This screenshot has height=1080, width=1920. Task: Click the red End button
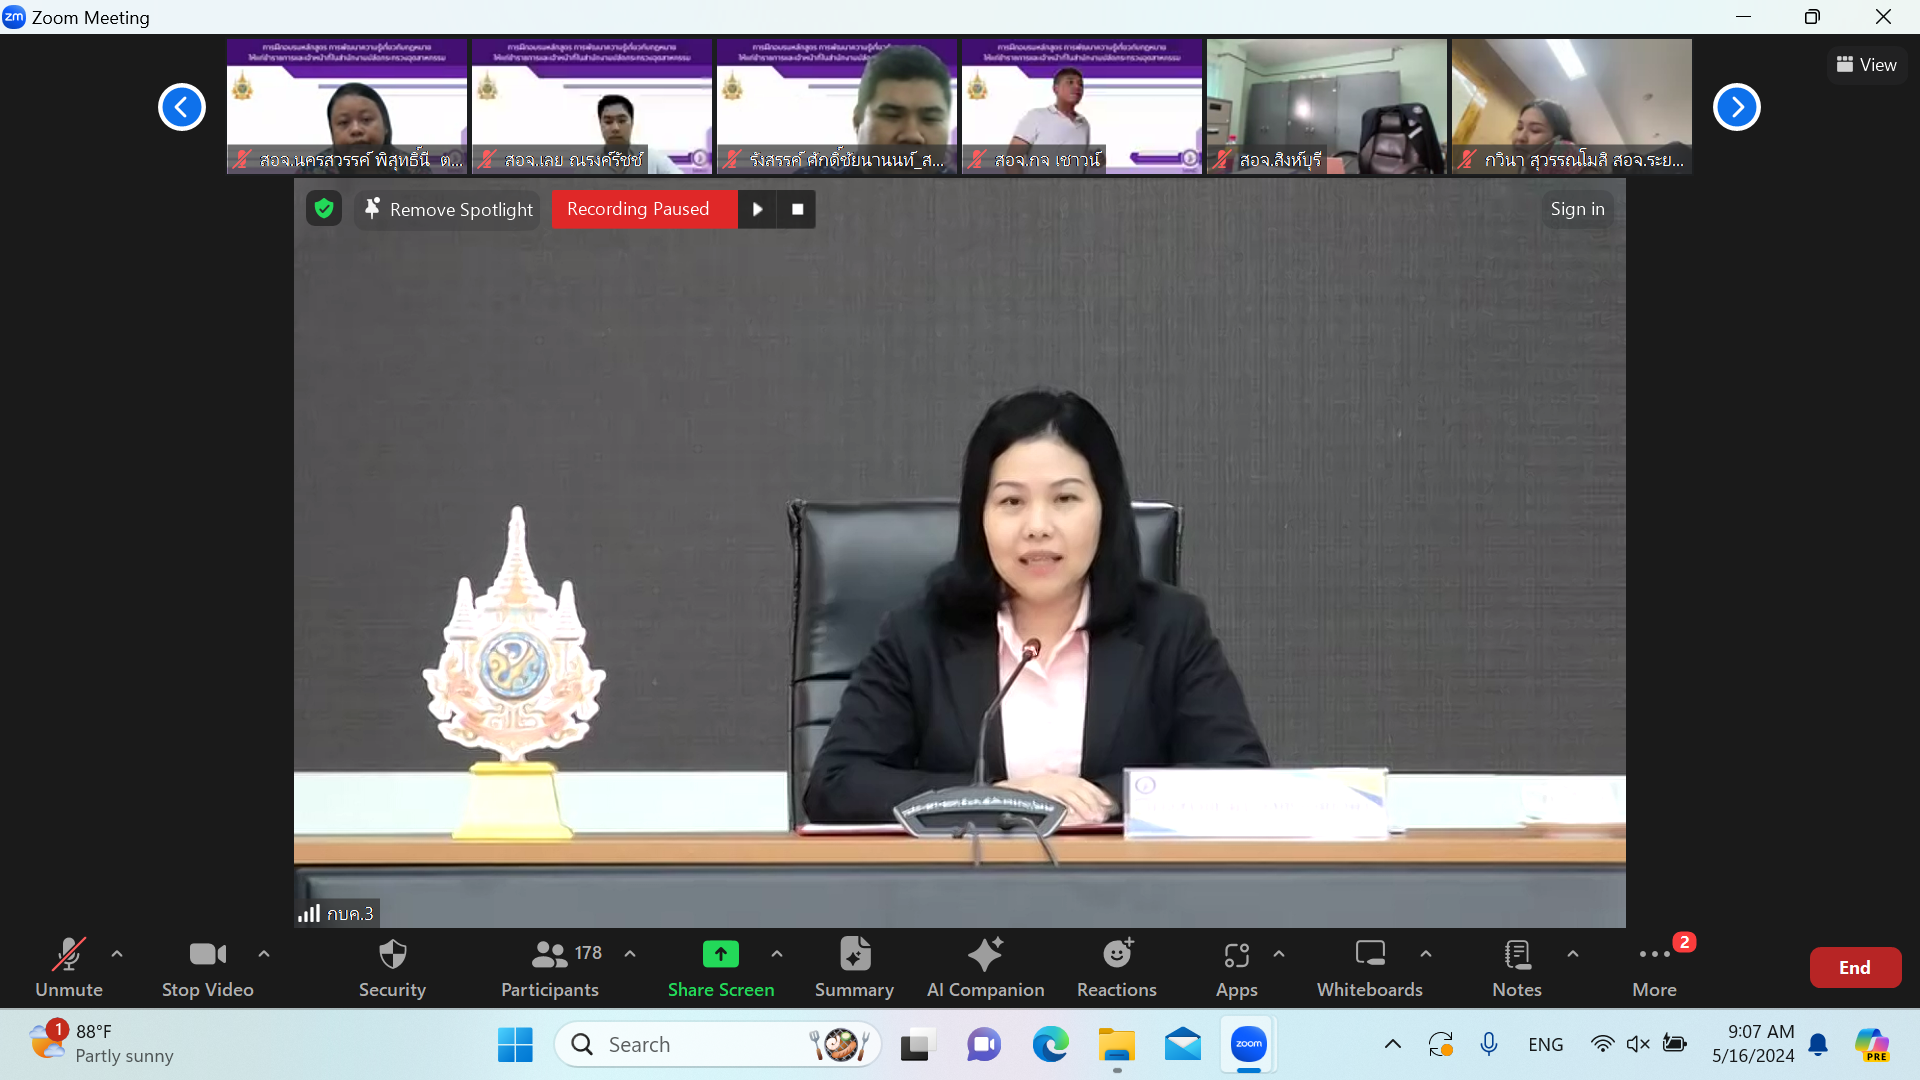[x=1854, y=967]
